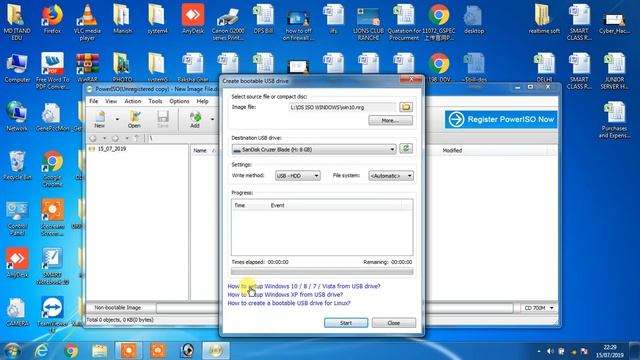Open the File menu in PowerISO
The width and height of the screenshot is (640, 360).
coord(93,101)
